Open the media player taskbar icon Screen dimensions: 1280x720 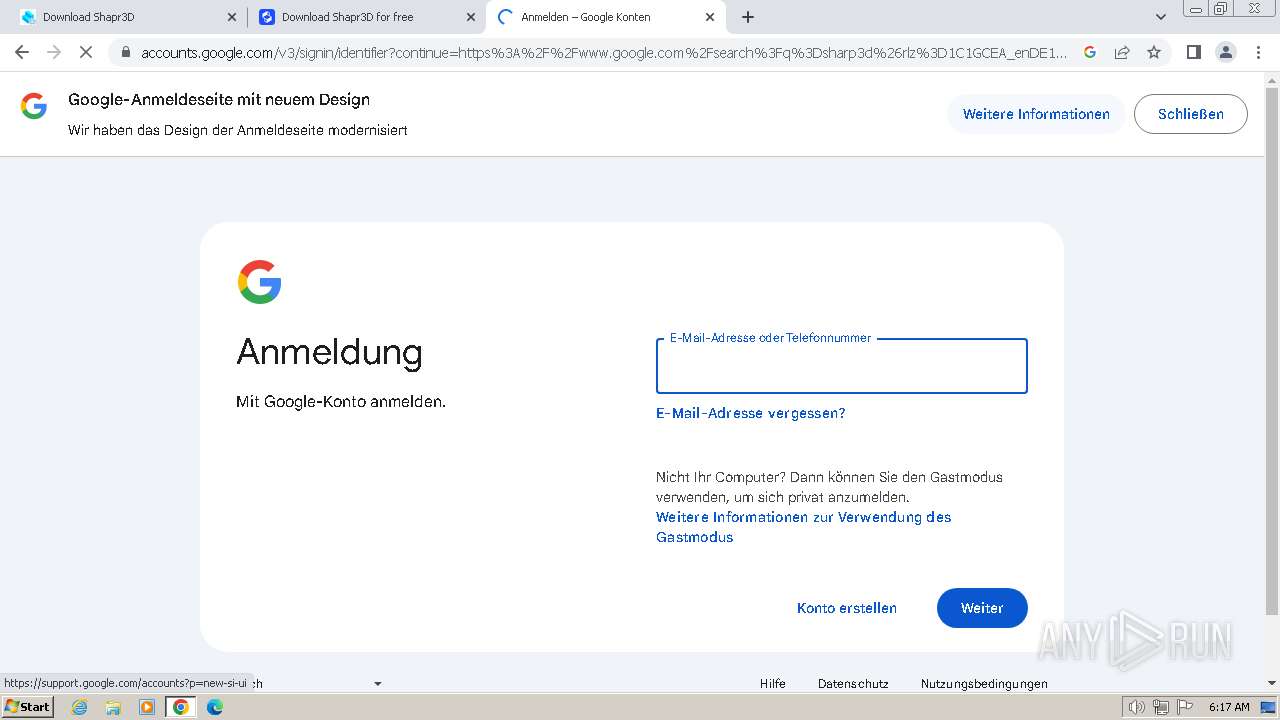(x=147, y=707)
